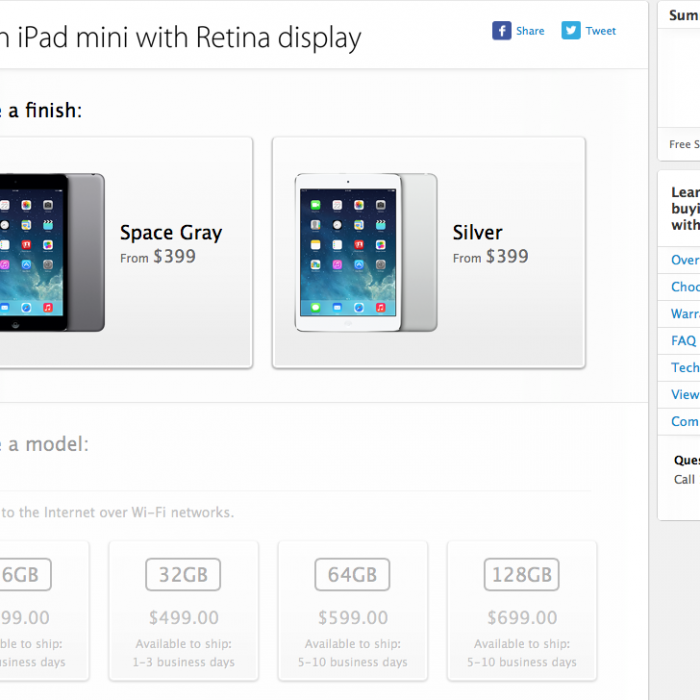Click the Share text link
This screenshot has width=700, height=700.
(x=530, y=31)
